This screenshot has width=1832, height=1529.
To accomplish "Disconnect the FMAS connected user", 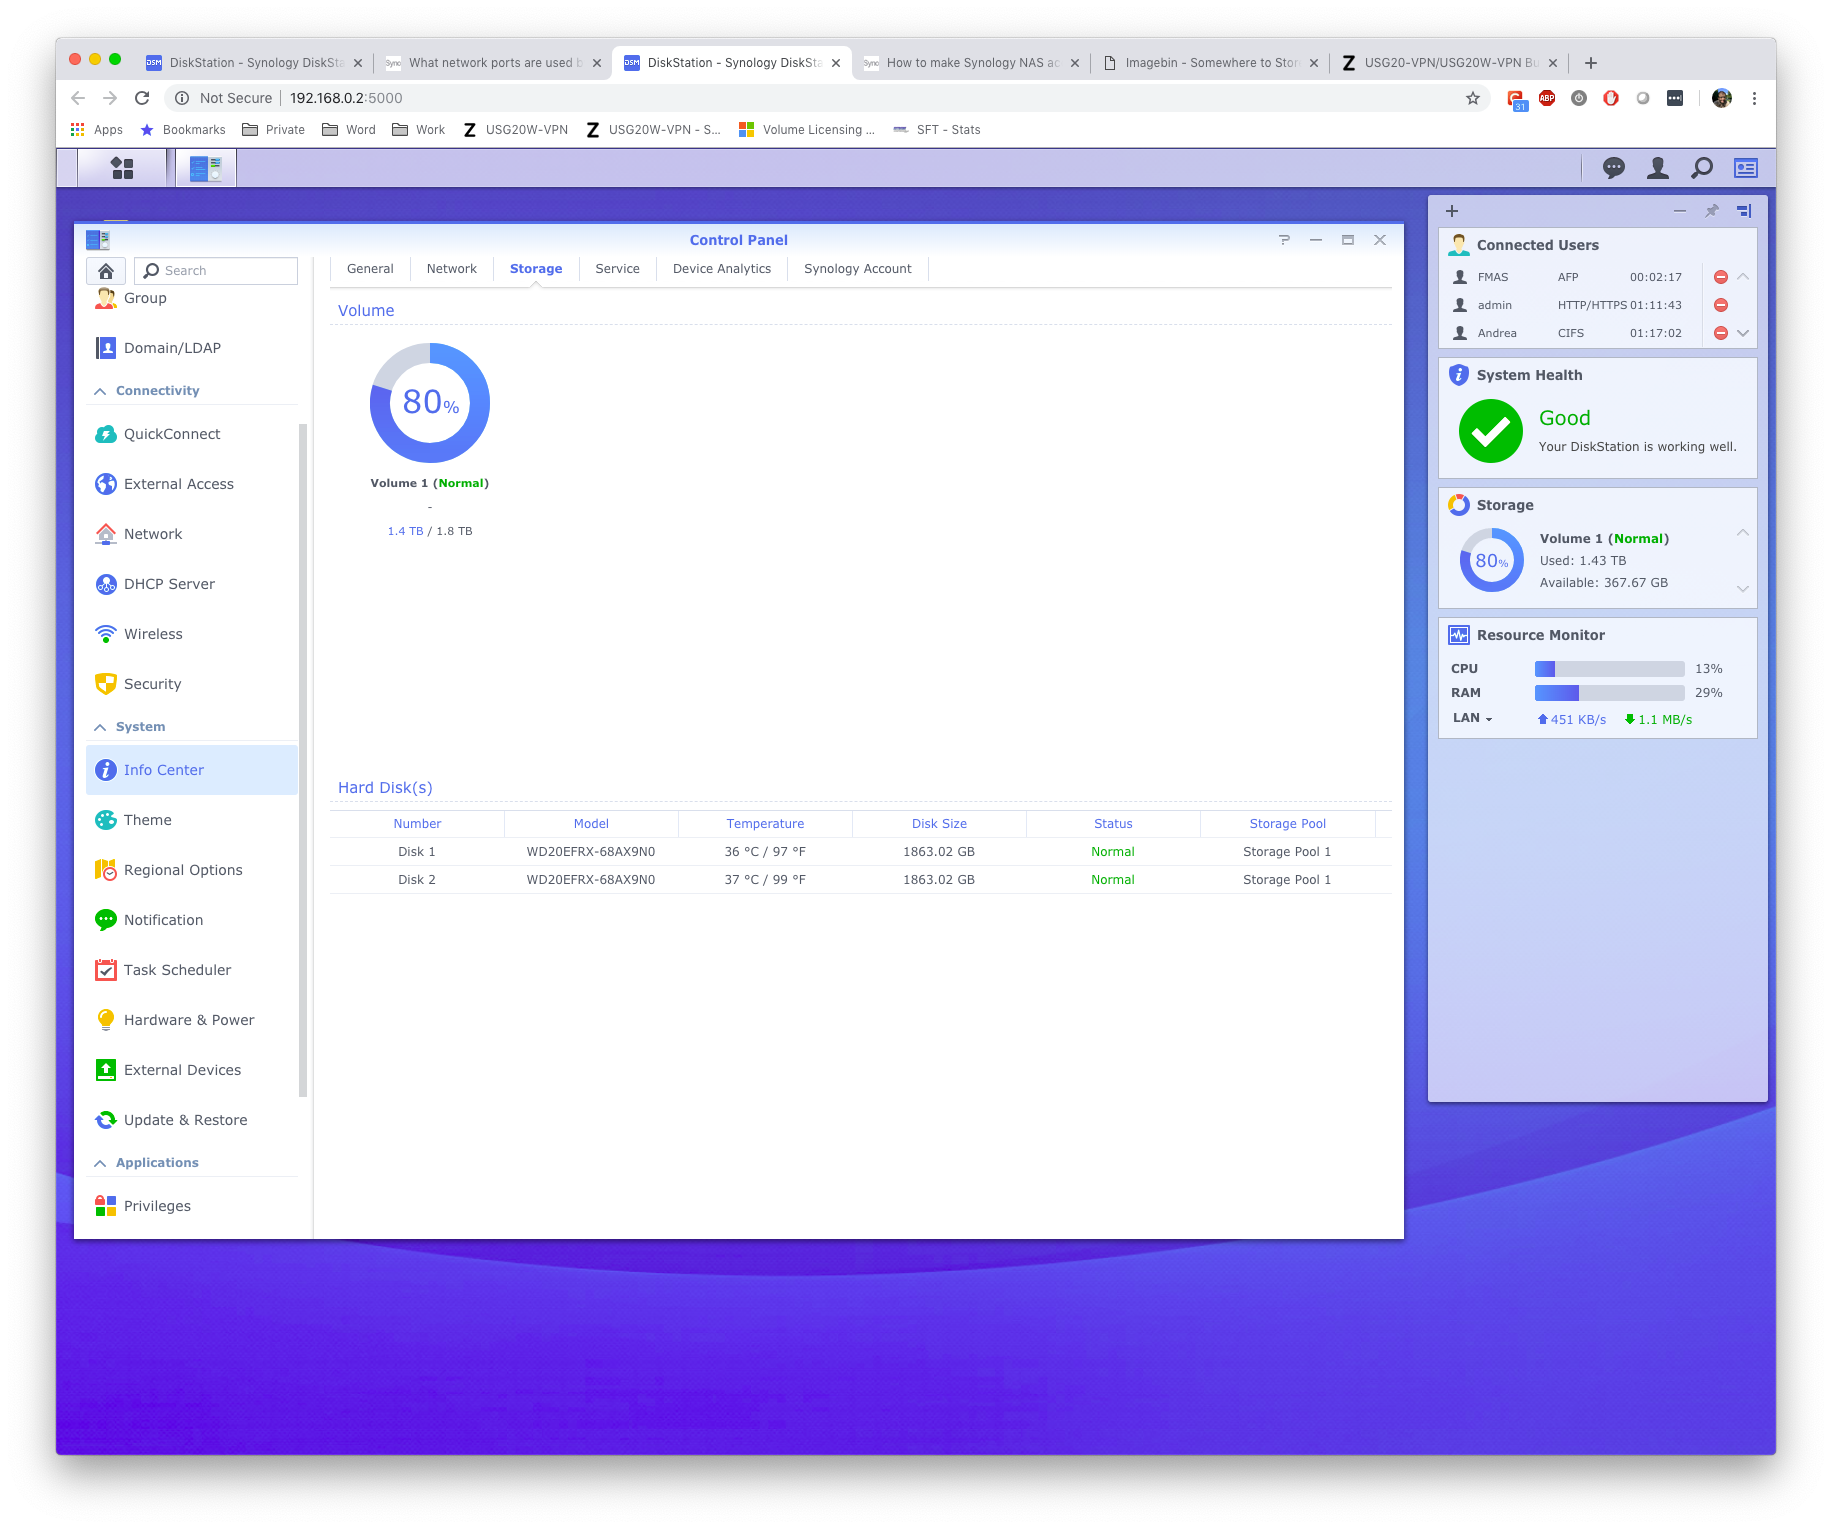I will tap(1720, 277).
